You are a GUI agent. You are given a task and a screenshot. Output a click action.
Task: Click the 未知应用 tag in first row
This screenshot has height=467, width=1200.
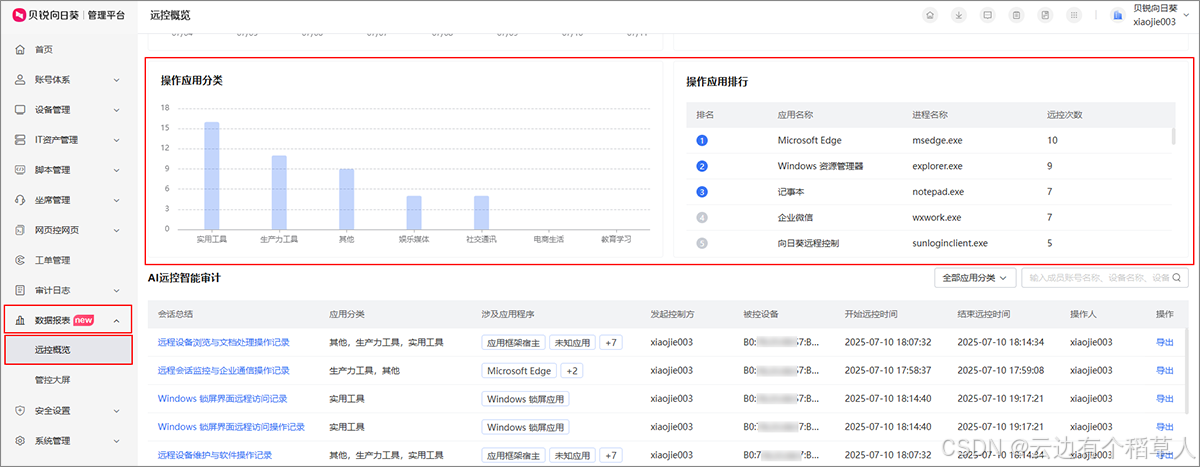[572, 342]
